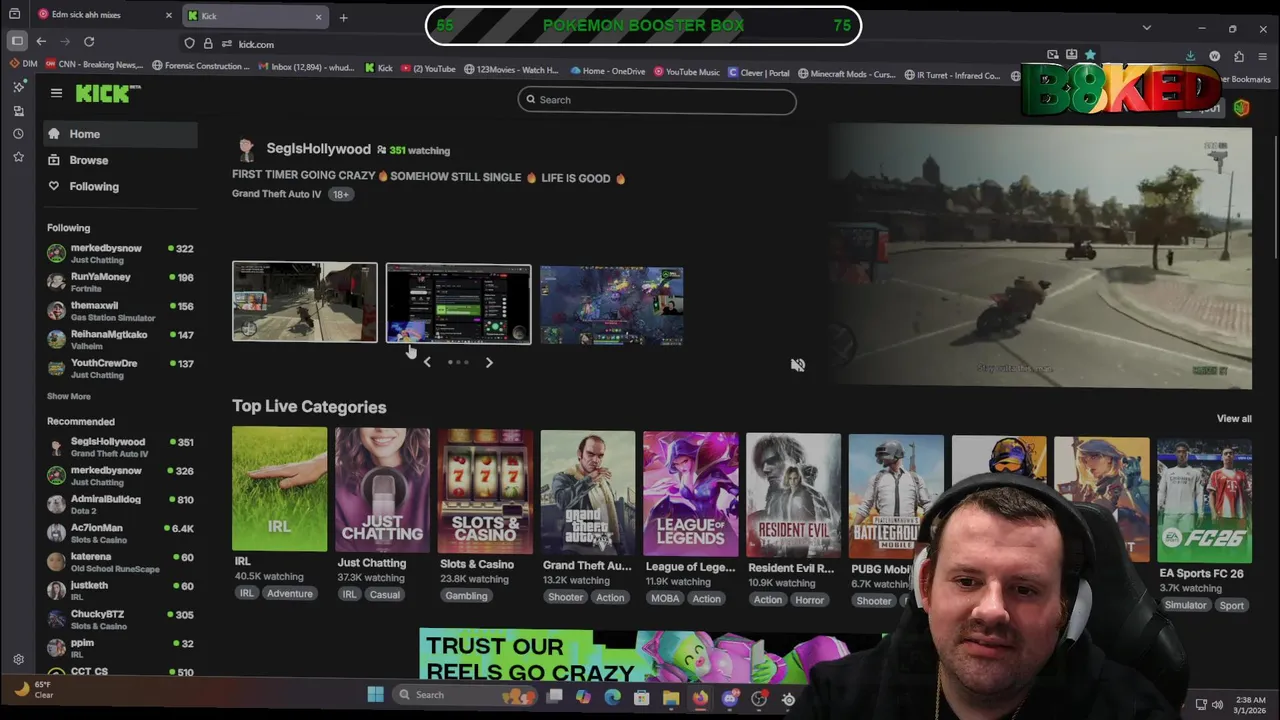Click the Gambling tag under Slots & Casino

point(466,596)
